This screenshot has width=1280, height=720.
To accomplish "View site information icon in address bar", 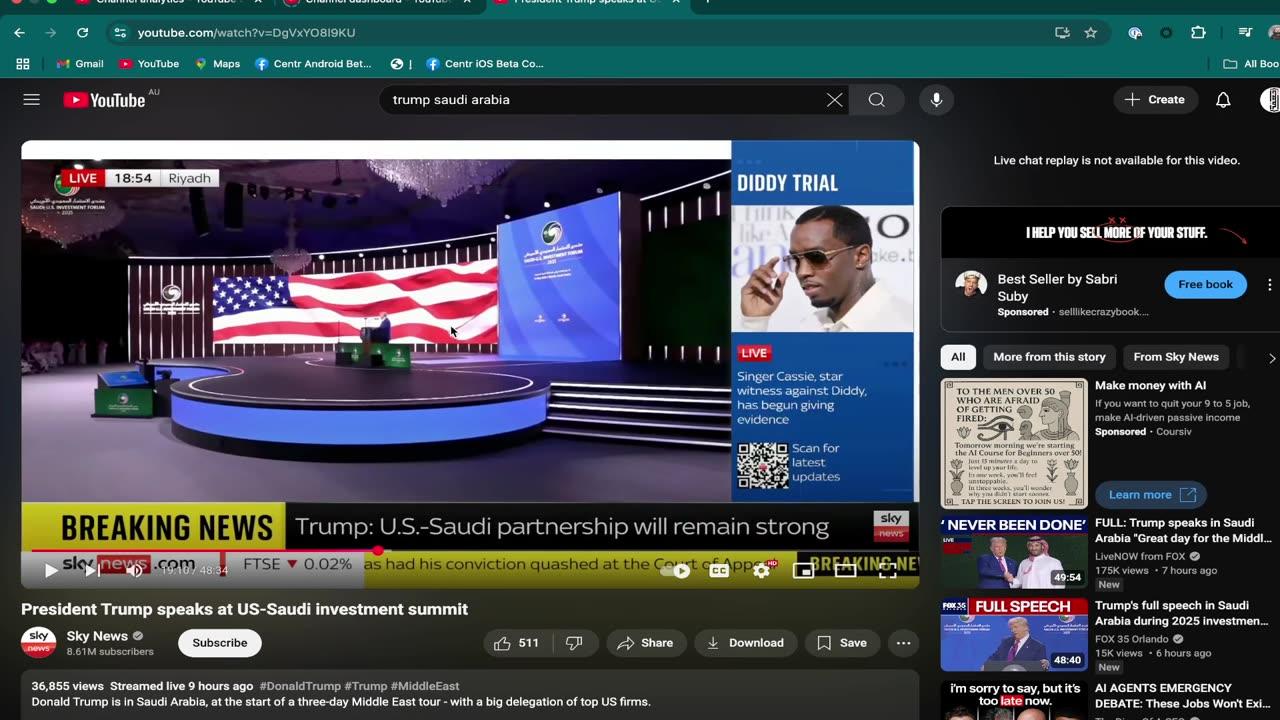I will pos(120,33).
